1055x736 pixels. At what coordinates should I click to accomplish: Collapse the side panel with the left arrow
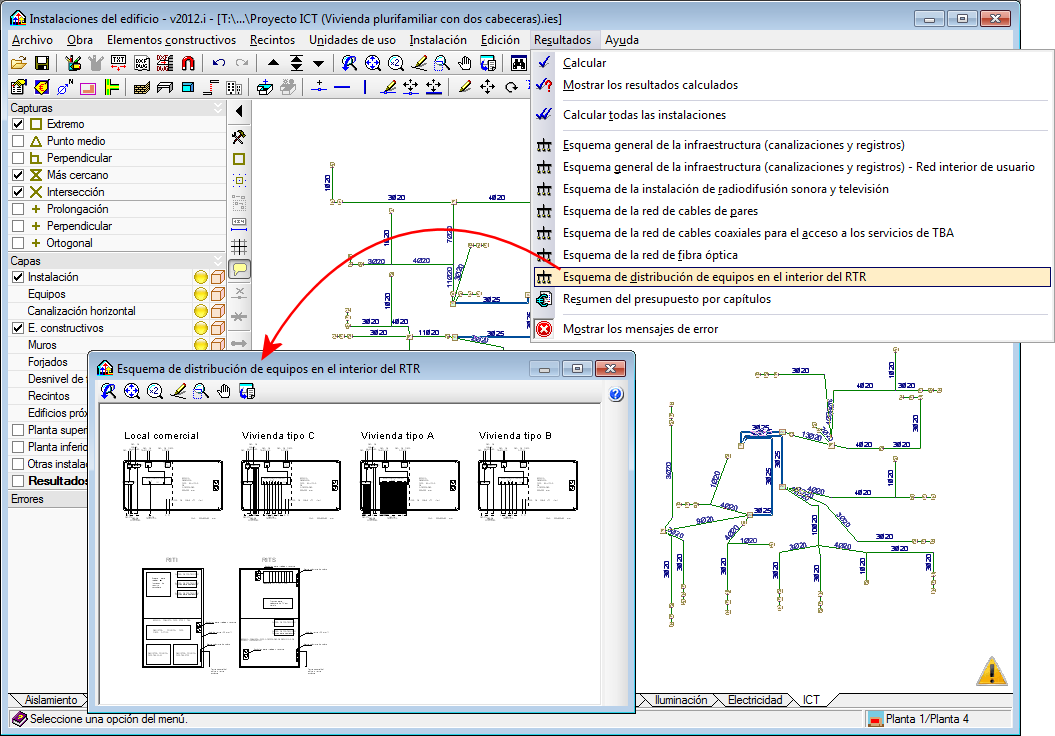coord(239,110)
